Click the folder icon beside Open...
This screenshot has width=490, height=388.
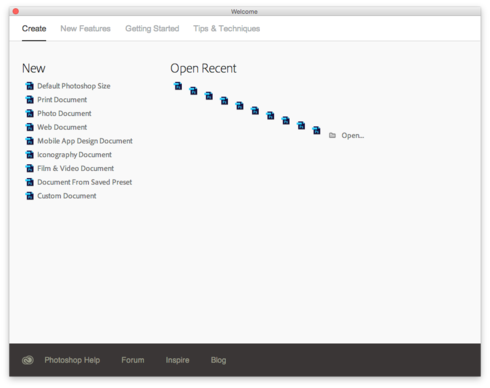pos(332,135)
